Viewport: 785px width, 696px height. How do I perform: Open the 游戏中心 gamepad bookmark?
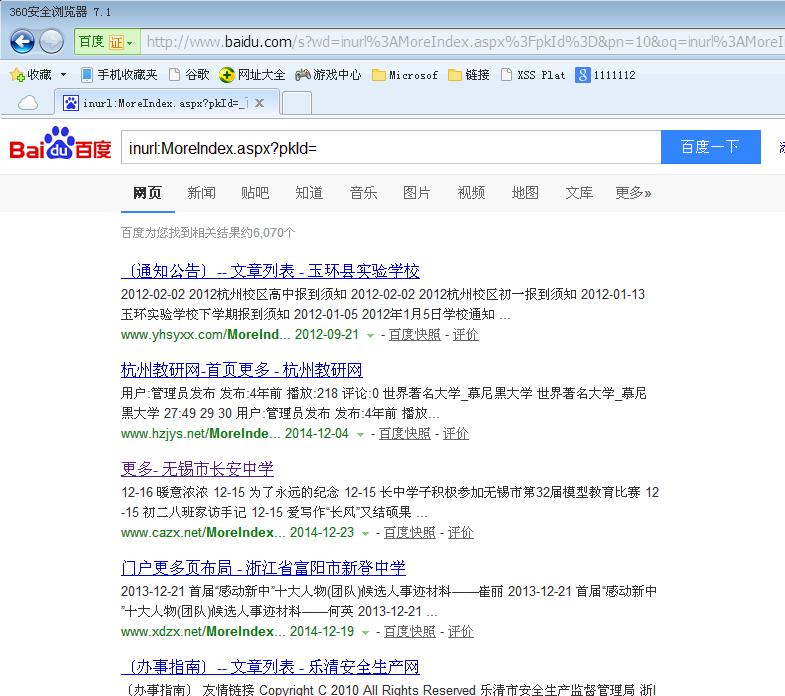(328, 75)
